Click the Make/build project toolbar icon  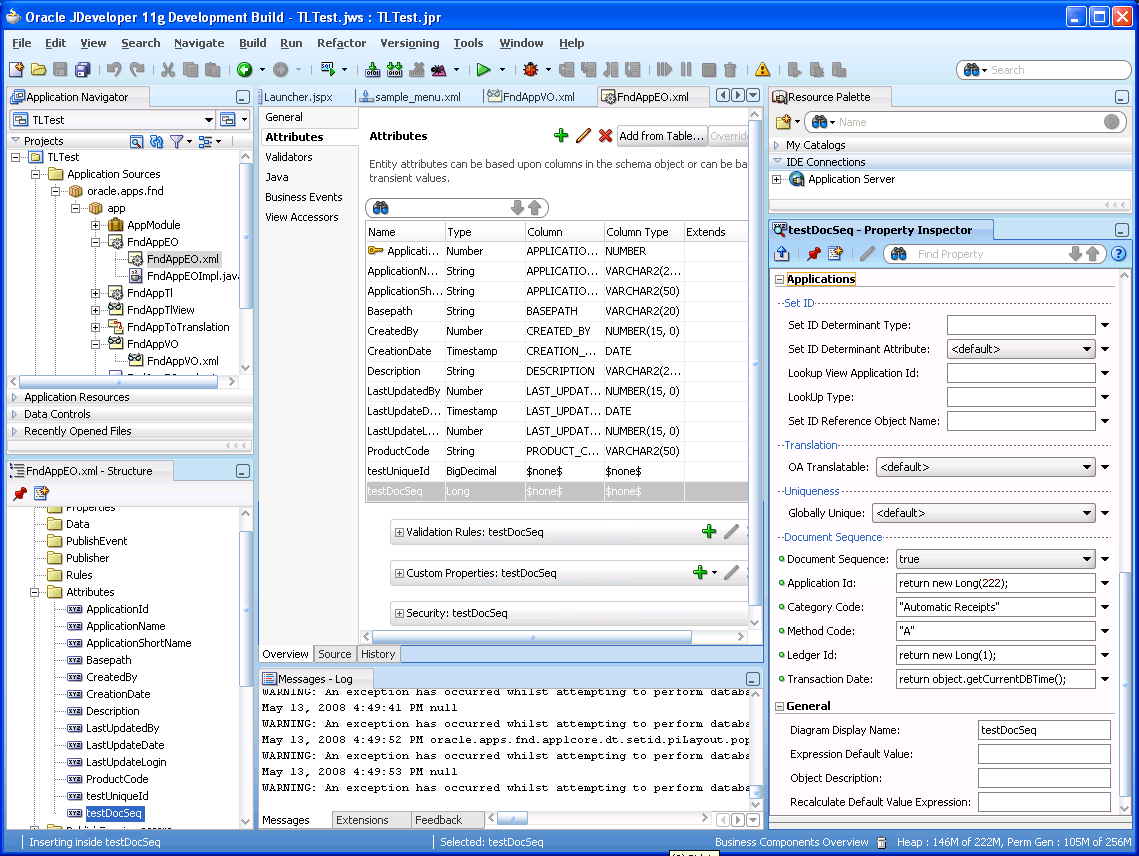pos(373,70)
